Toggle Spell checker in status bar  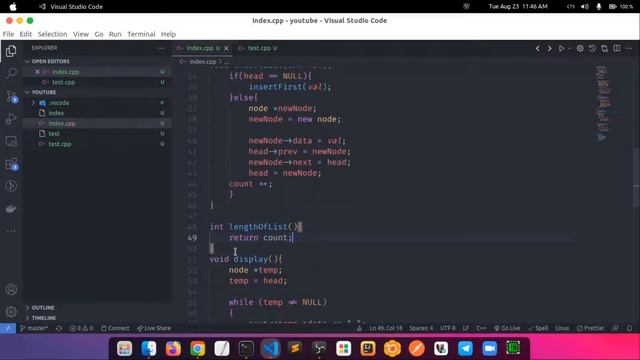pos(538,328)
